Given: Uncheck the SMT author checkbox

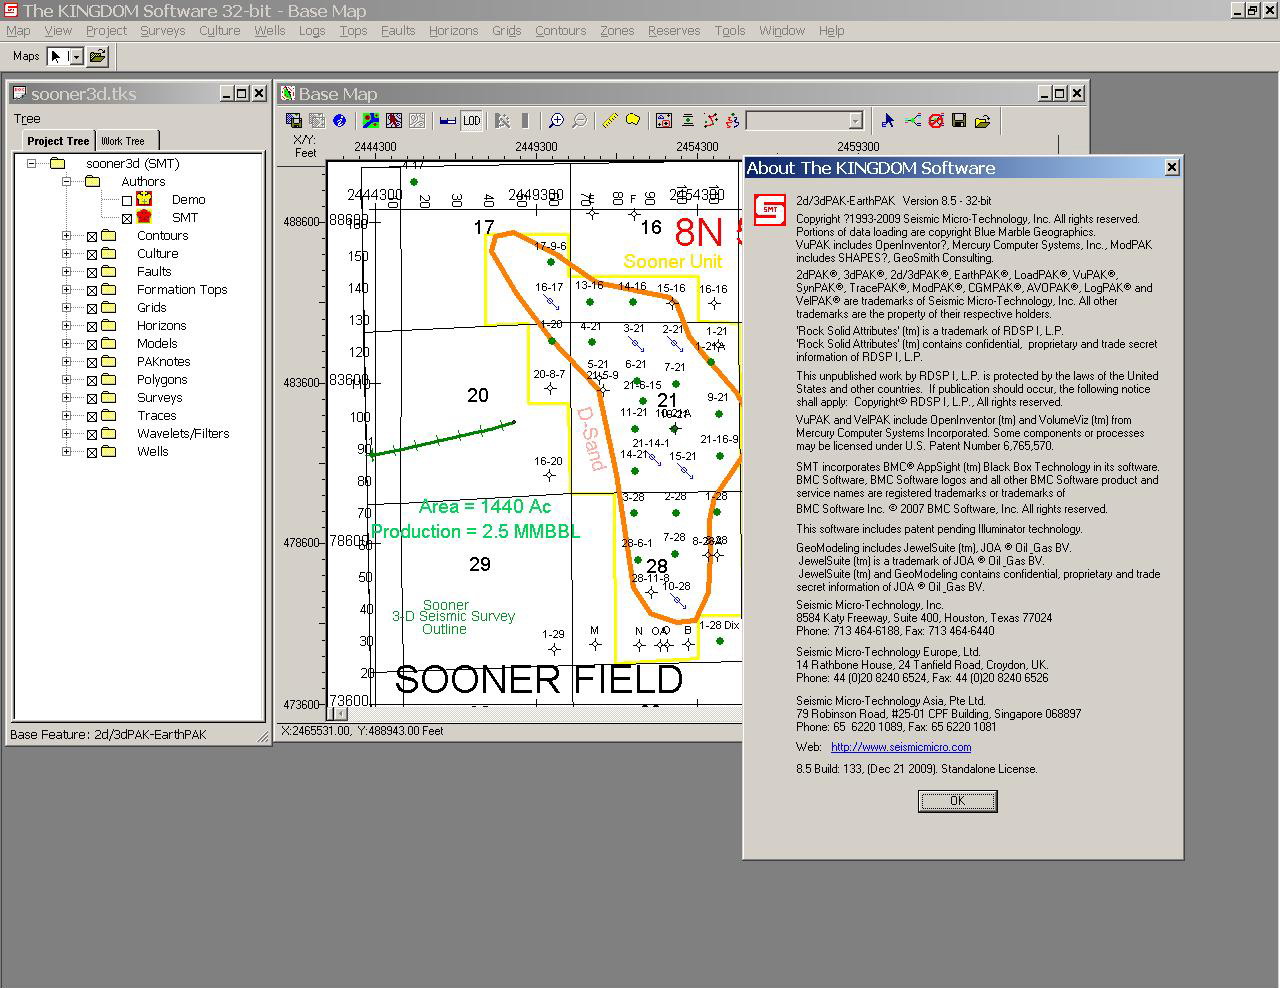Looking at the screenshot, I should tap(127, 218).
